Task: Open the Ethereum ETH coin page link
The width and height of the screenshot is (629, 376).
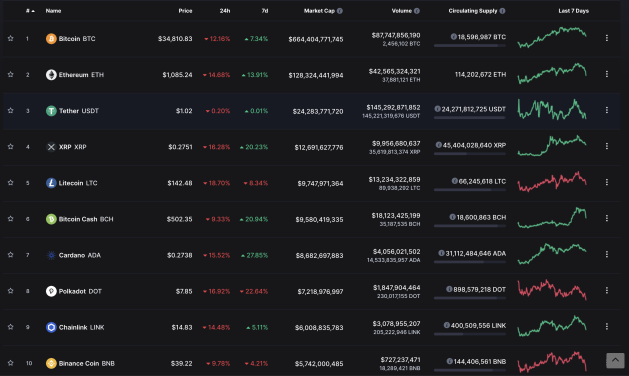Action: (x=81, y=75)
